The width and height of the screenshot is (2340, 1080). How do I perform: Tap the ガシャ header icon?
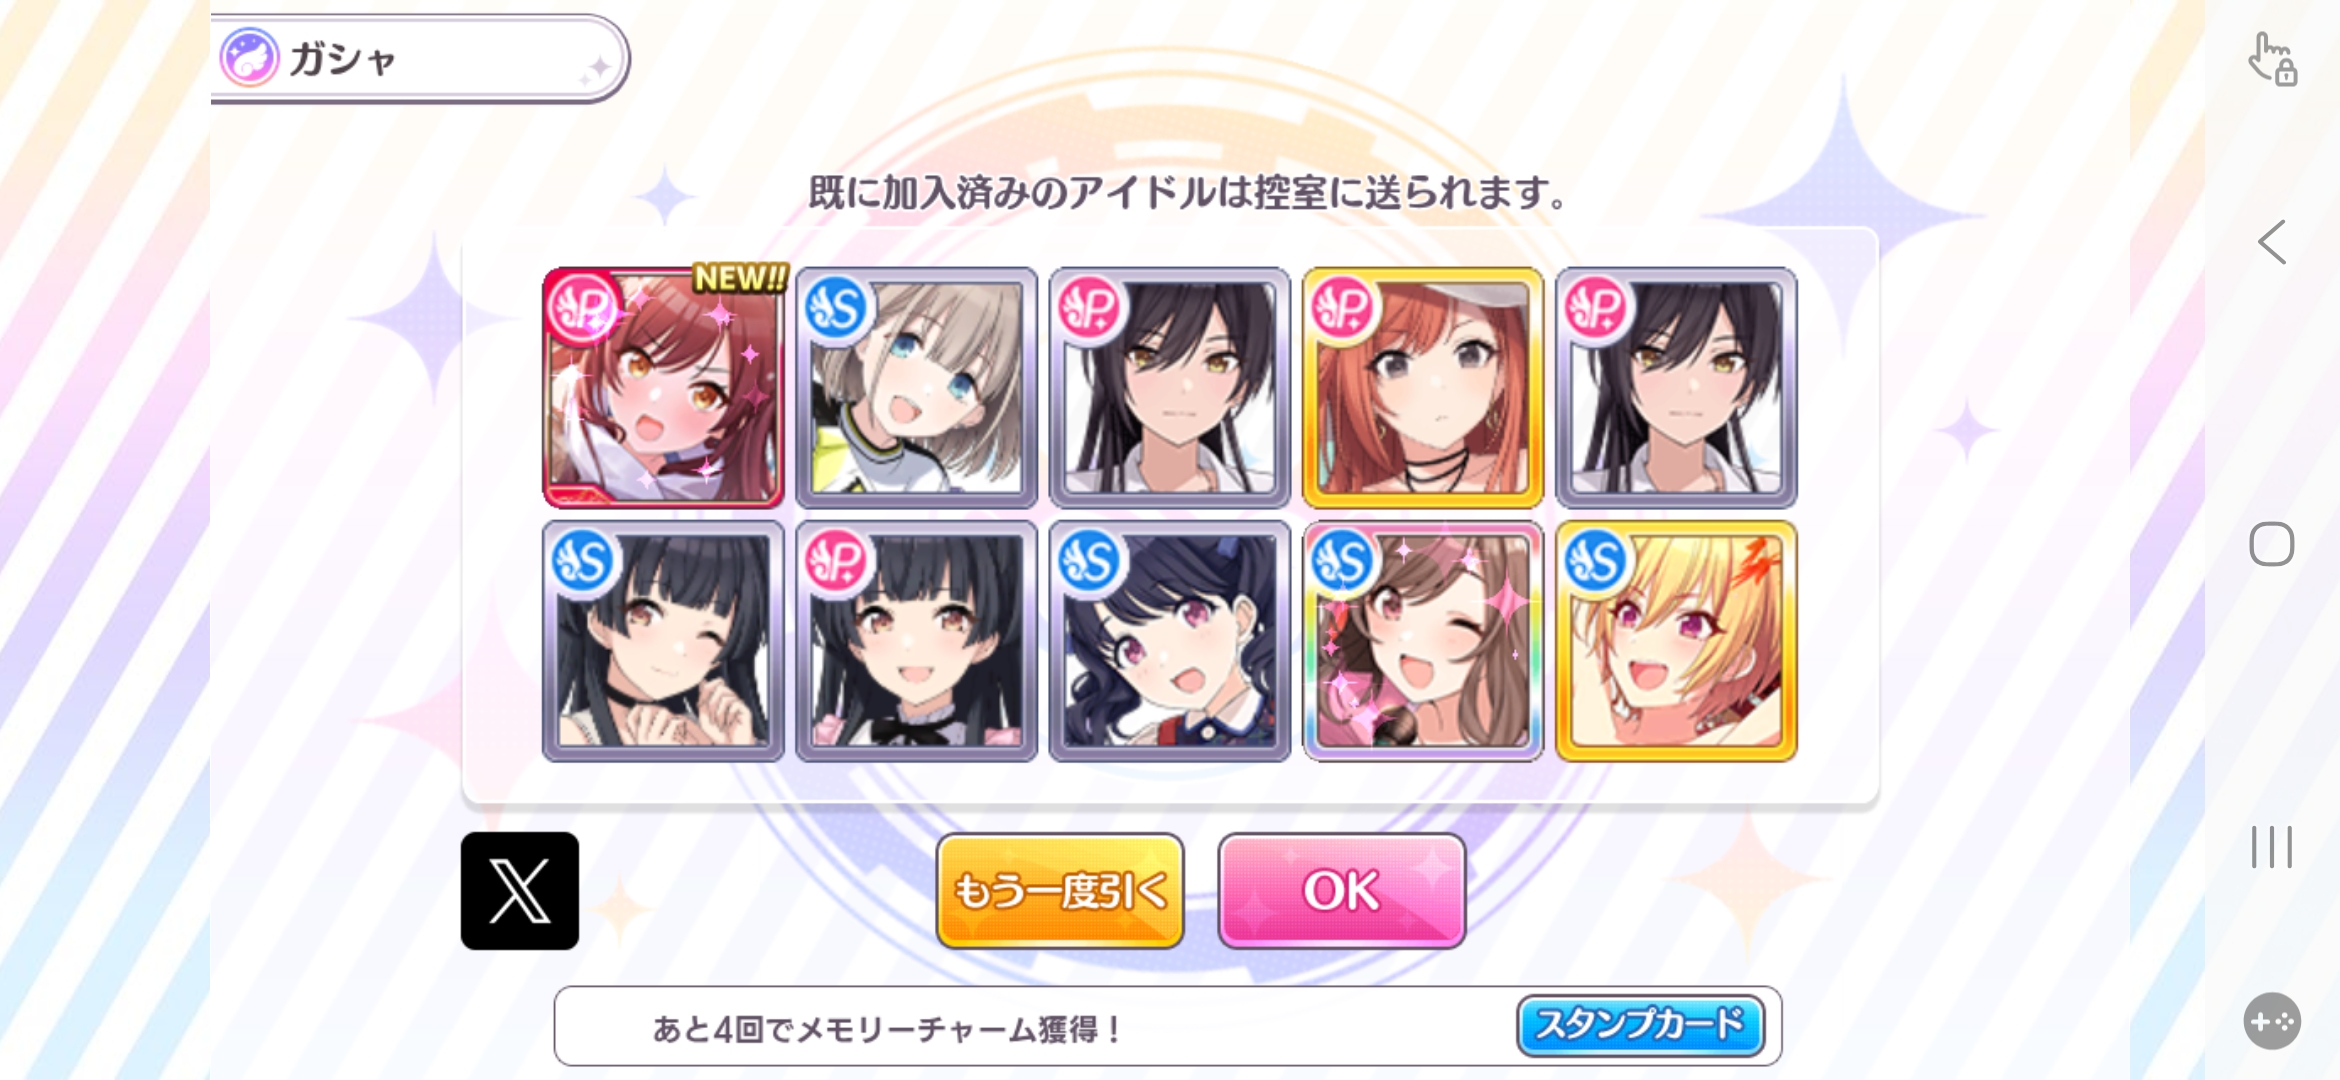pos(249,58)
